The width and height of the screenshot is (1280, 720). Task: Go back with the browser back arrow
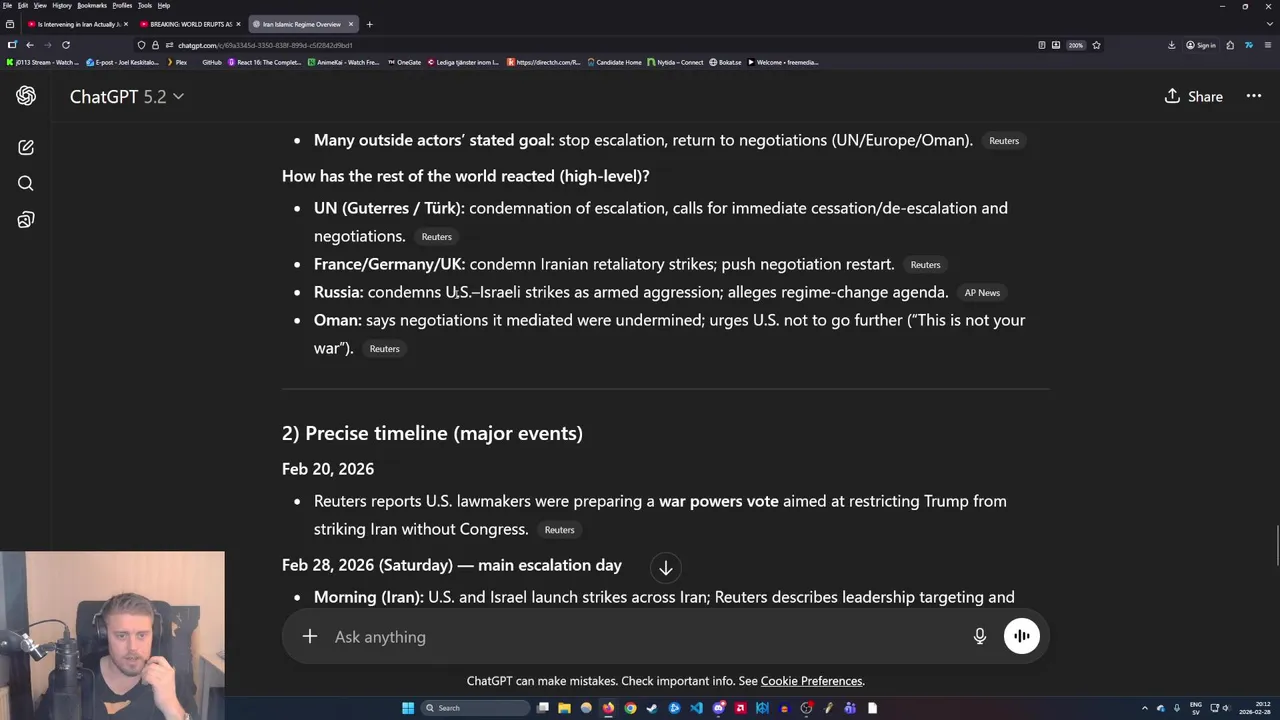coord(30,45)
